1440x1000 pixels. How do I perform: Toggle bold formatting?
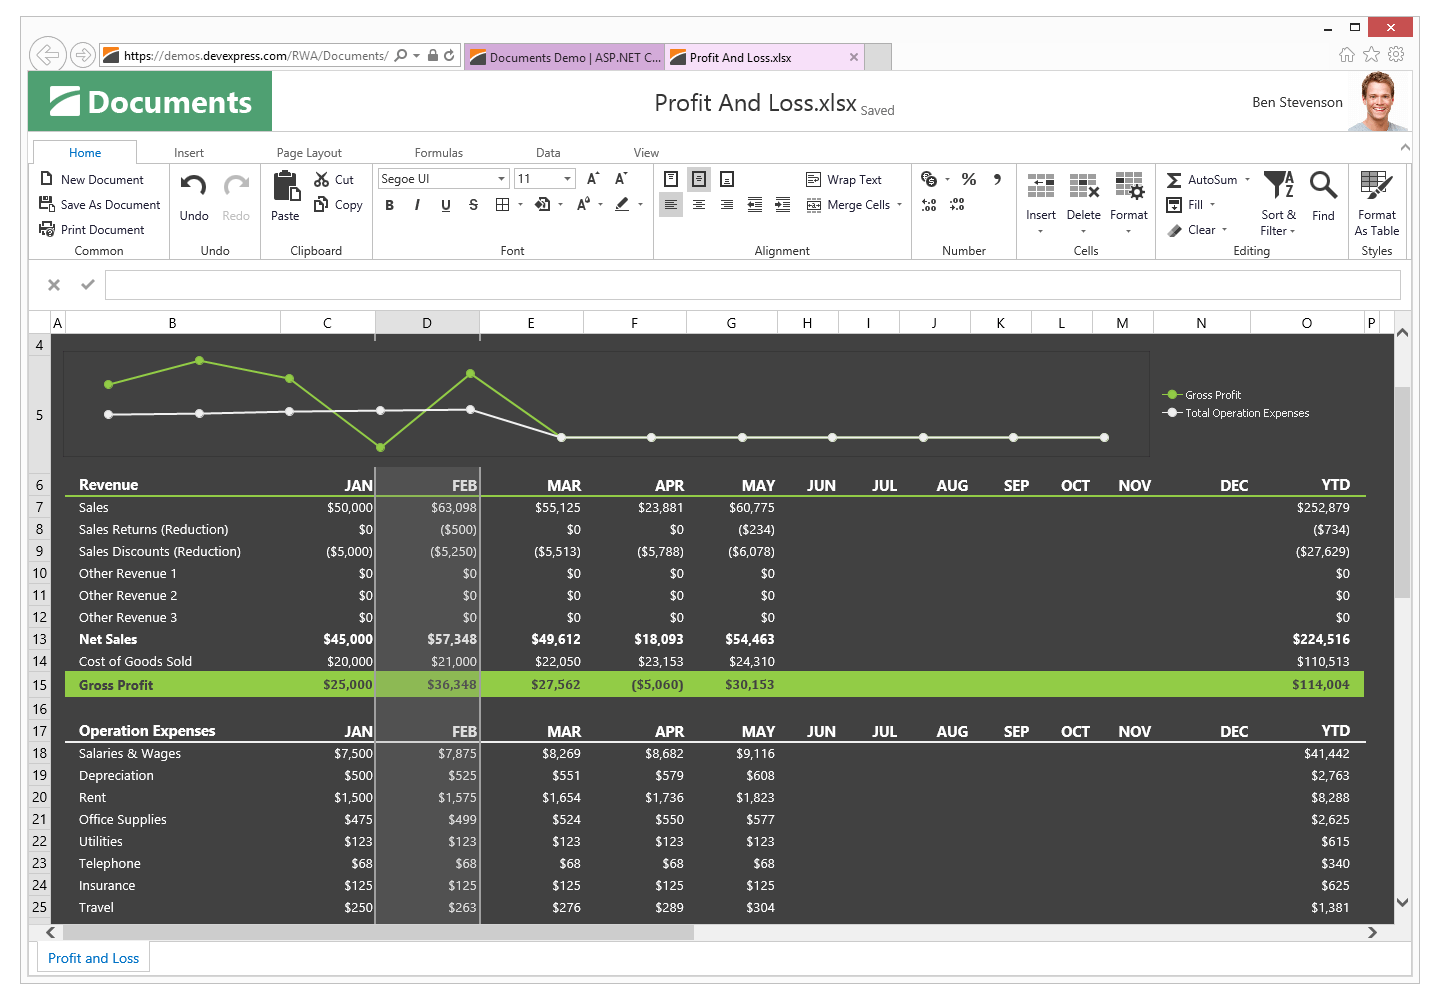click(x=389, y=205)
